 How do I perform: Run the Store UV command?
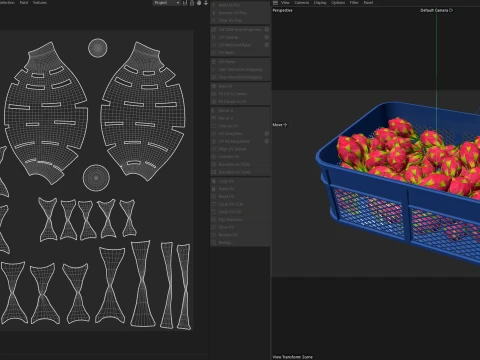coord(240,227)
